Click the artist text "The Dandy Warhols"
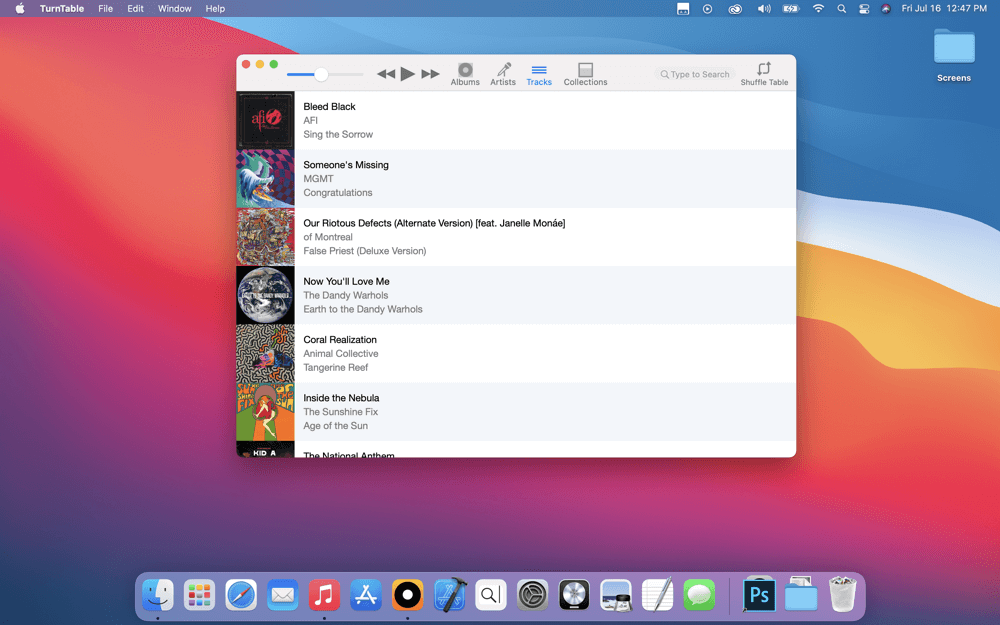 point(346,295)
